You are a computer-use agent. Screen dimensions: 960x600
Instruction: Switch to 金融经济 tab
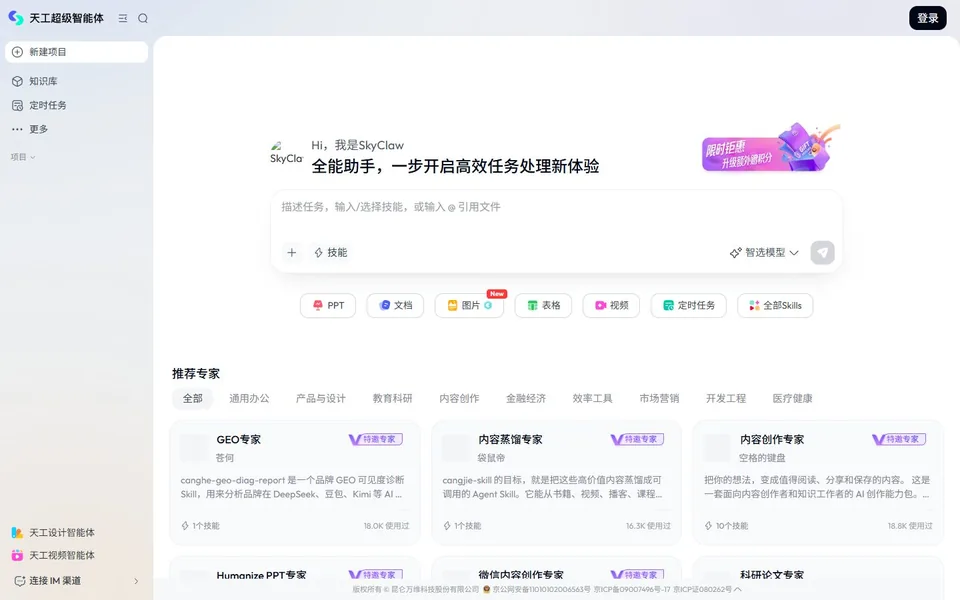pyautogui.click(x=526, y=399)
